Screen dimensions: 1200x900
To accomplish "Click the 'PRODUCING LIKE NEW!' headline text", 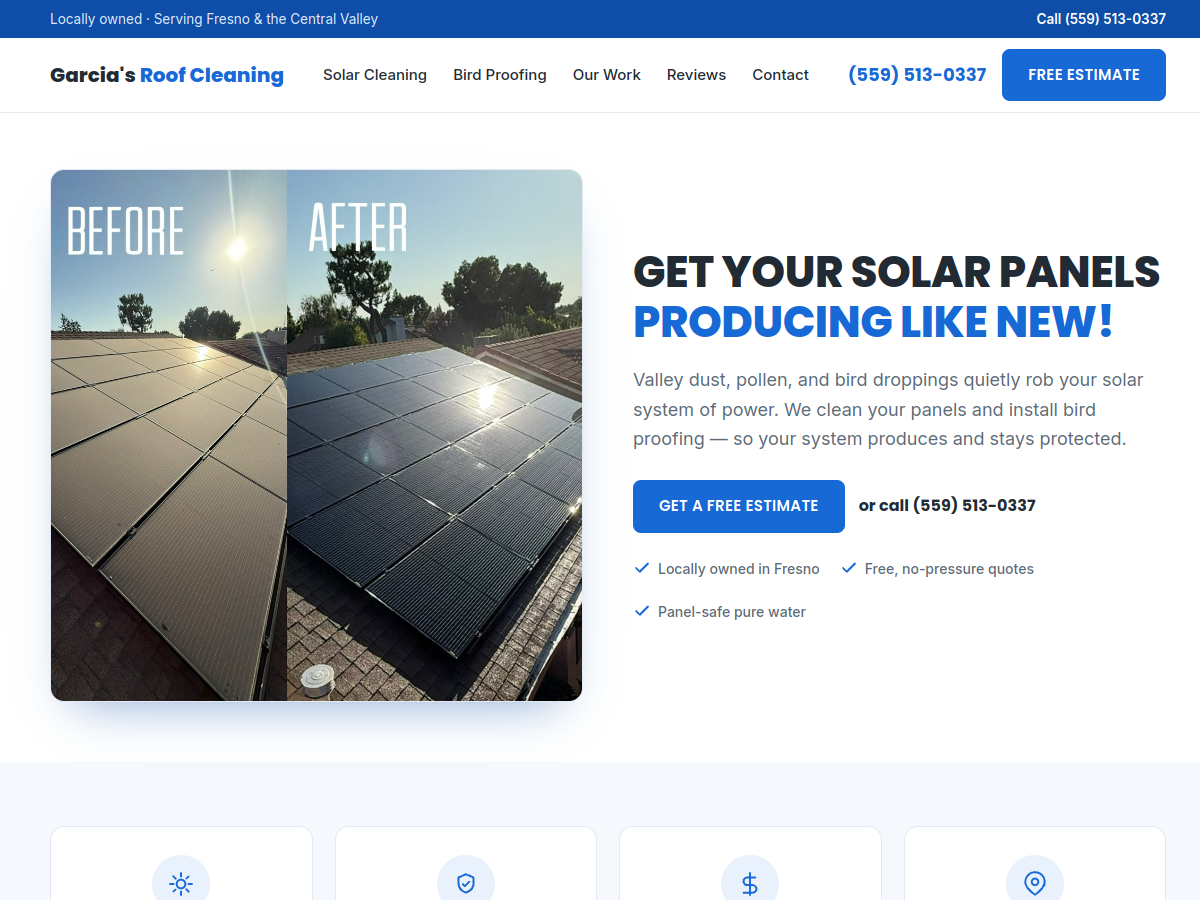I will tap(873, 321).
